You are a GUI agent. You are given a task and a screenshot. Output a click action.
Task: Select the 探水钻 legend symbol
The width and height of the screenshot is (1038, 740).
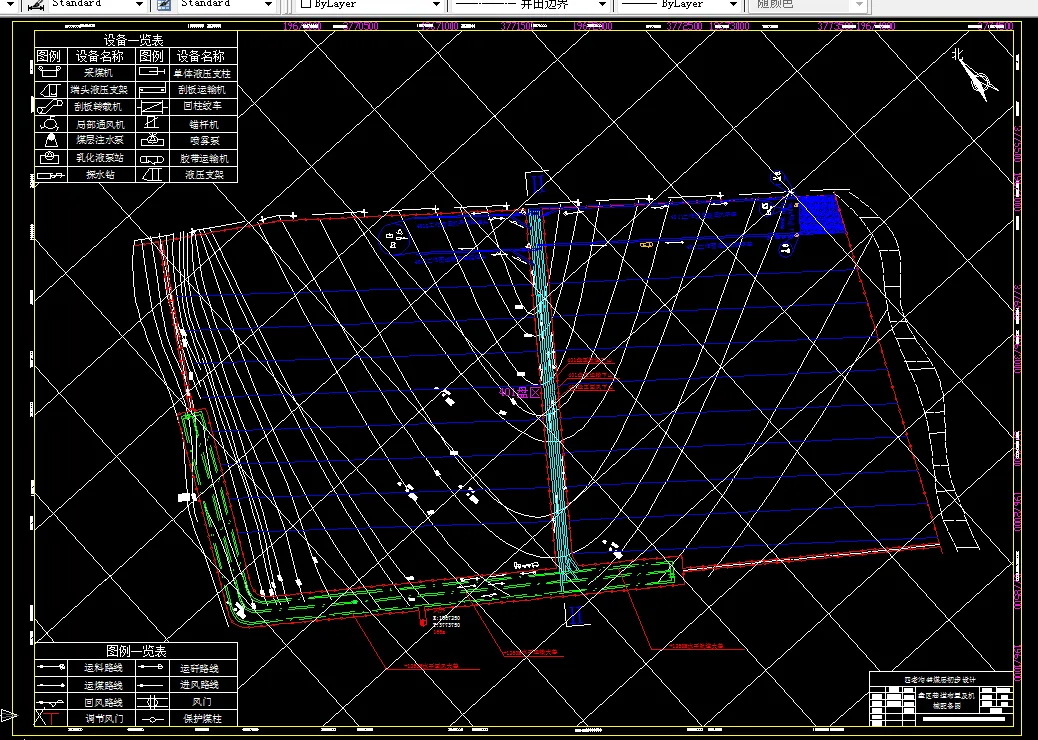50,175
